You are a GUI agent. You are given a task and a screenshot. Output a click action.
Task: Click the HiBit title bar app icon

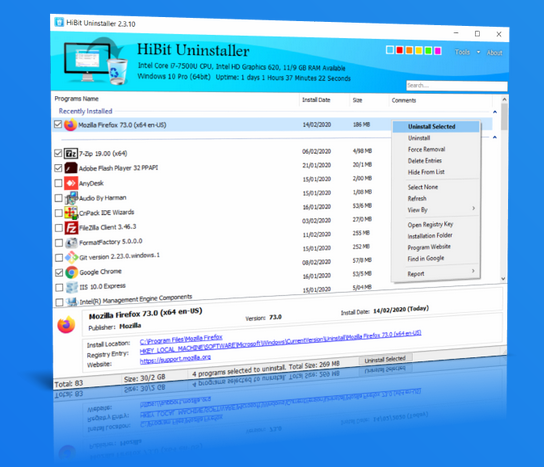tap(59, 22)
